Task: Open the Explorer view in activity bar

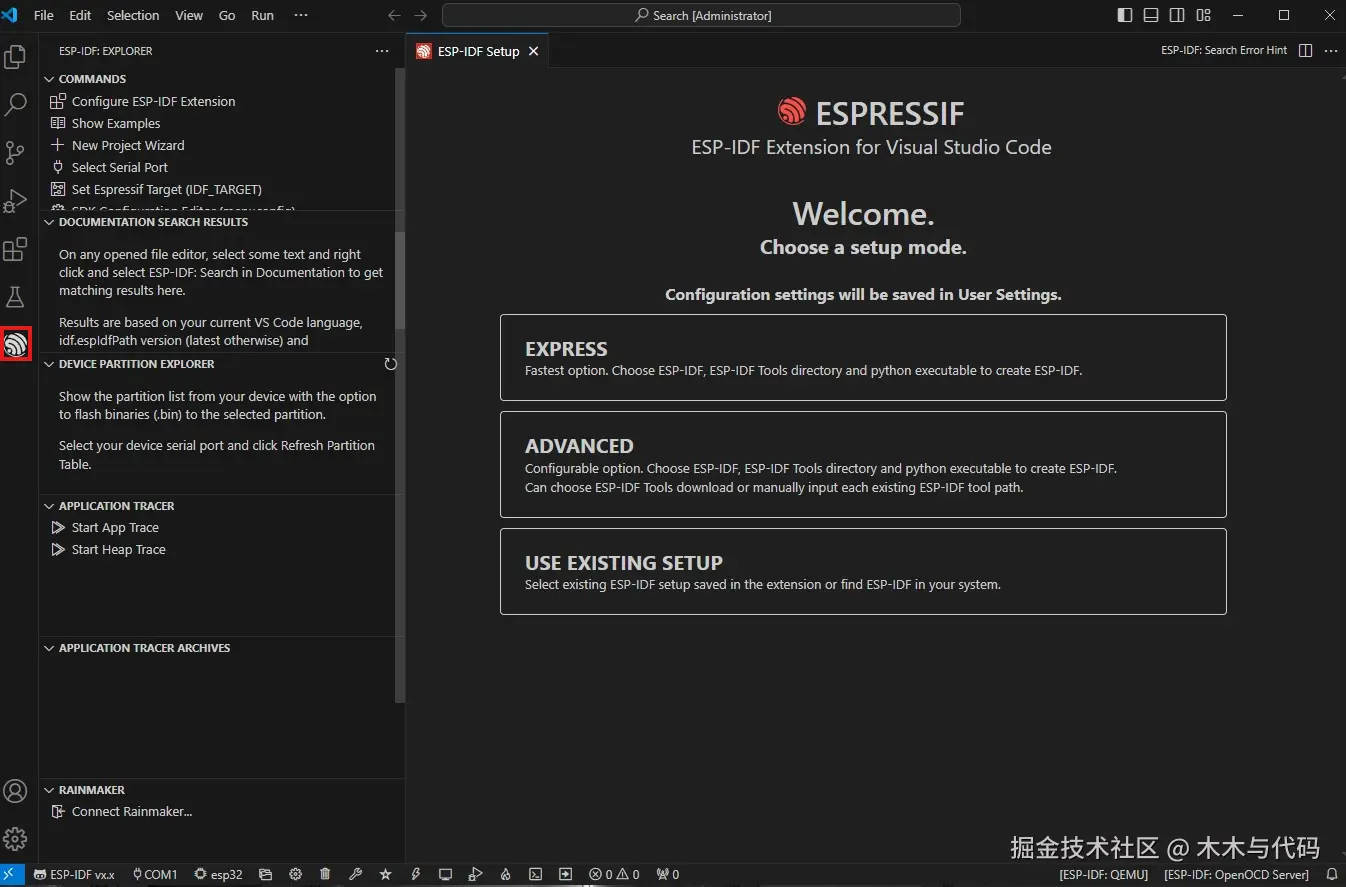Action: coord(15,57)
